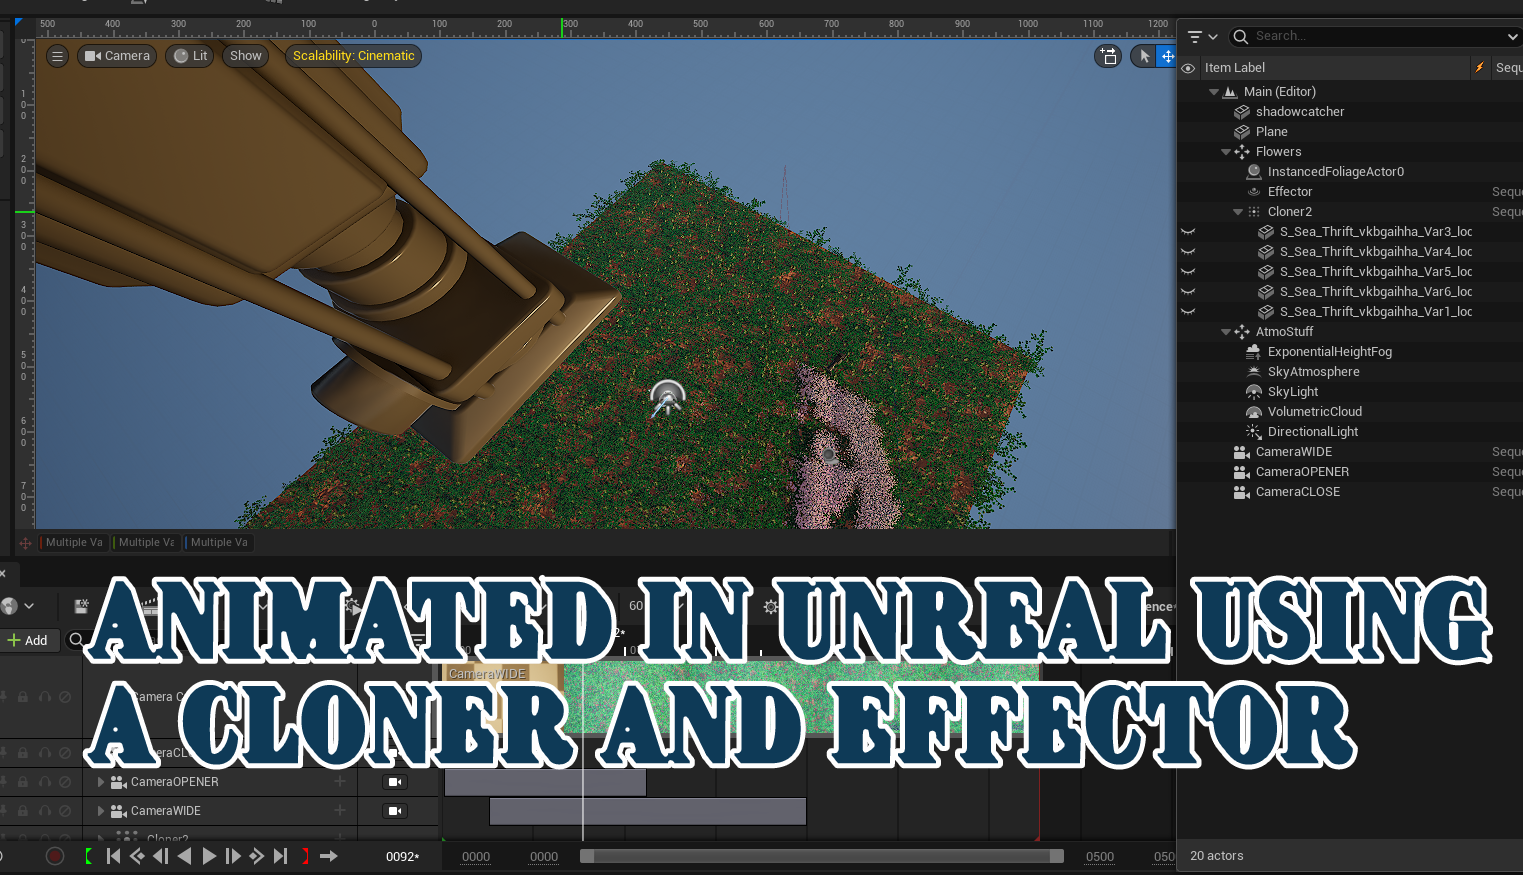The height and width of the screenshot is (875, 1523).
Task: Click the Camera viewport type button
Action: pos(117,56)
